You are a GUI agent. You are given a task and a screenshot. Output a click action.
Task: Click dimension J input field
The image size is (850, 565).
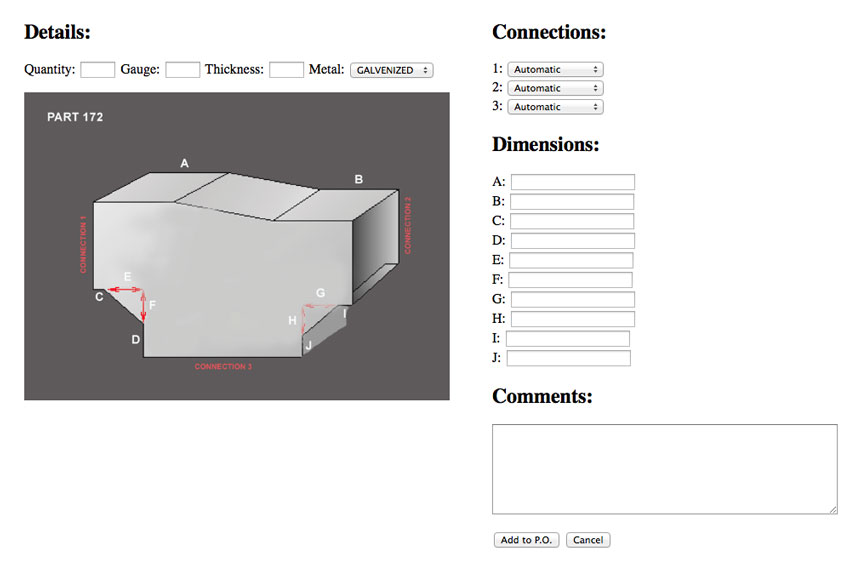pyautogui.click(x=568, y=358)
